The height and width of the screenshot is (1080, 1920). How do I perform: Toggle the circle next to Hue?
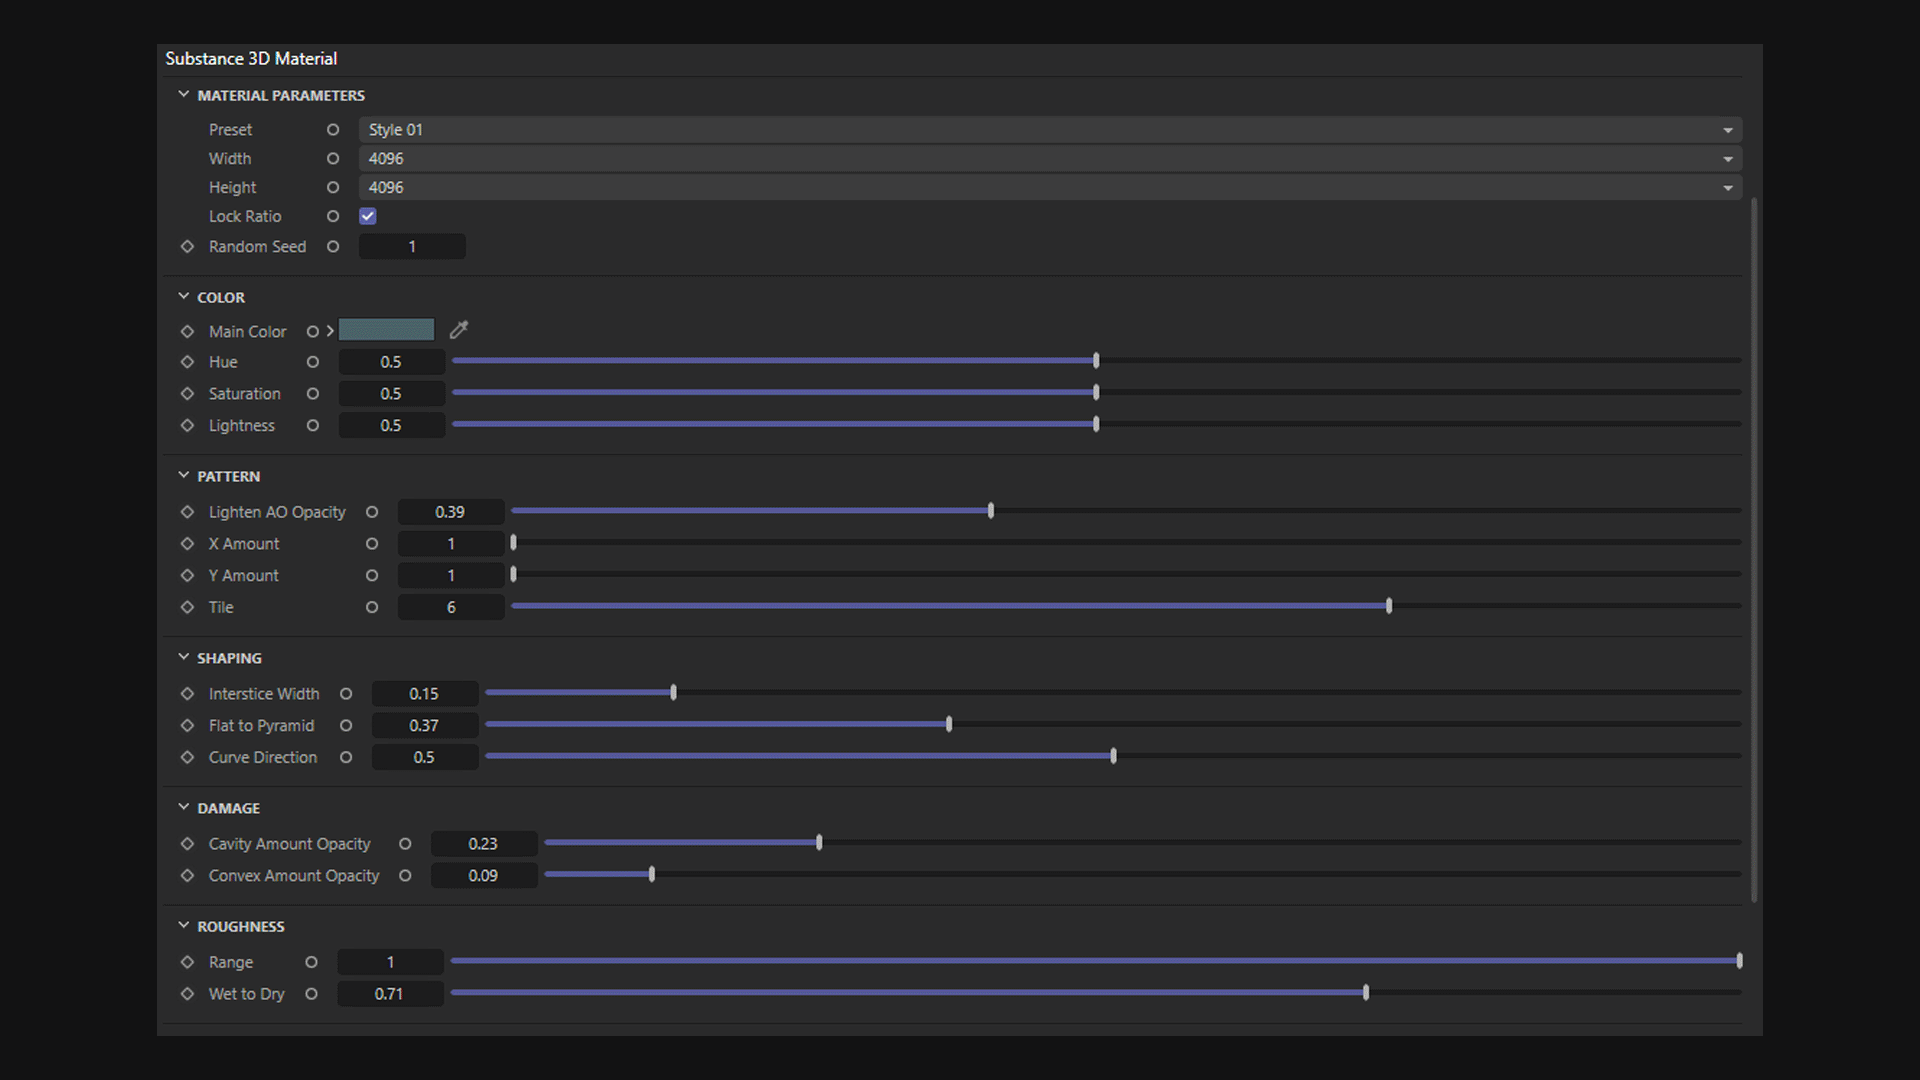tap(313, 362)
